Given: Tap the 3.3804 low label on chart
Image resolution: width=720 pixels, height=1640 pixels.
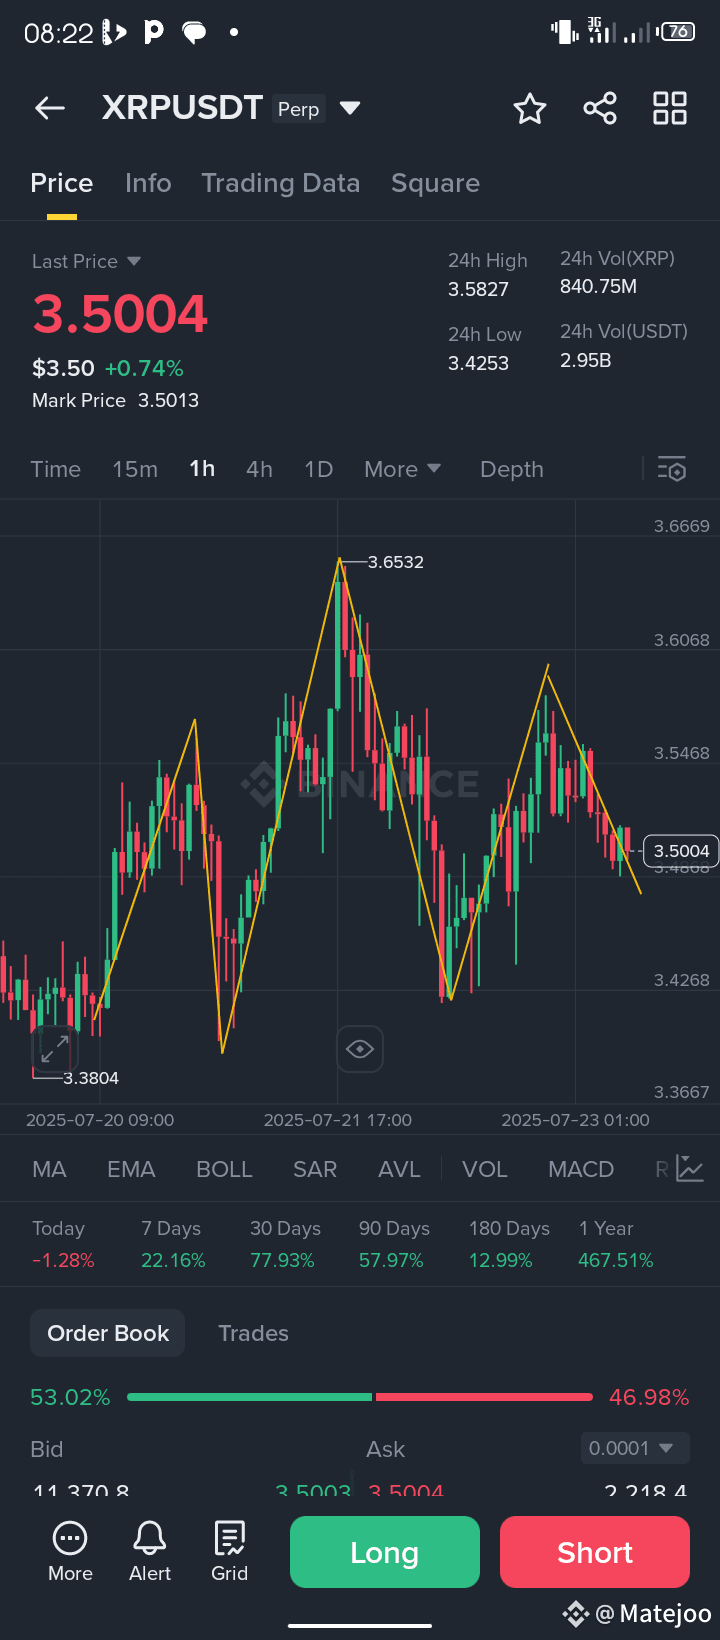Looking at the screenshot, I should (91, 1078).
